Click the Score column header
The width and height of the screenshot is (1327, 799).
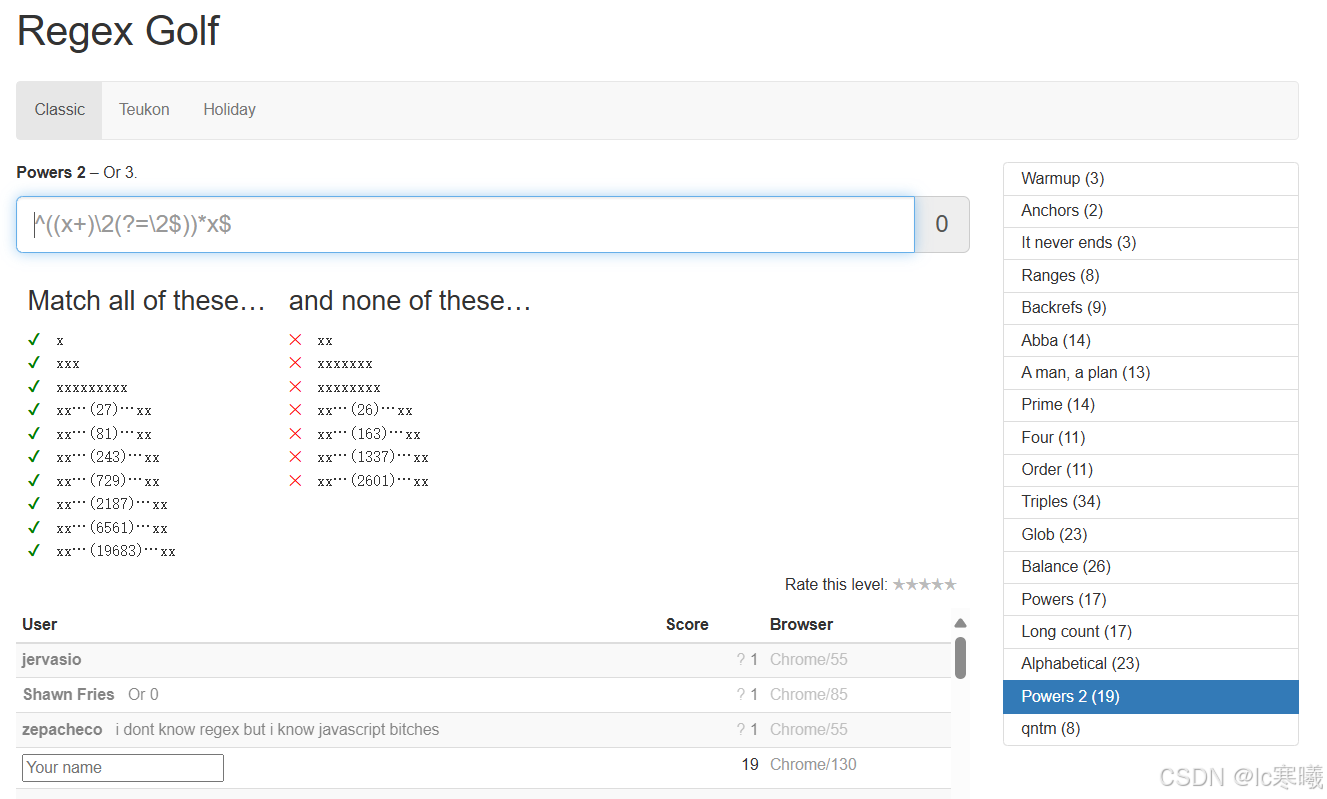point(687,624)
